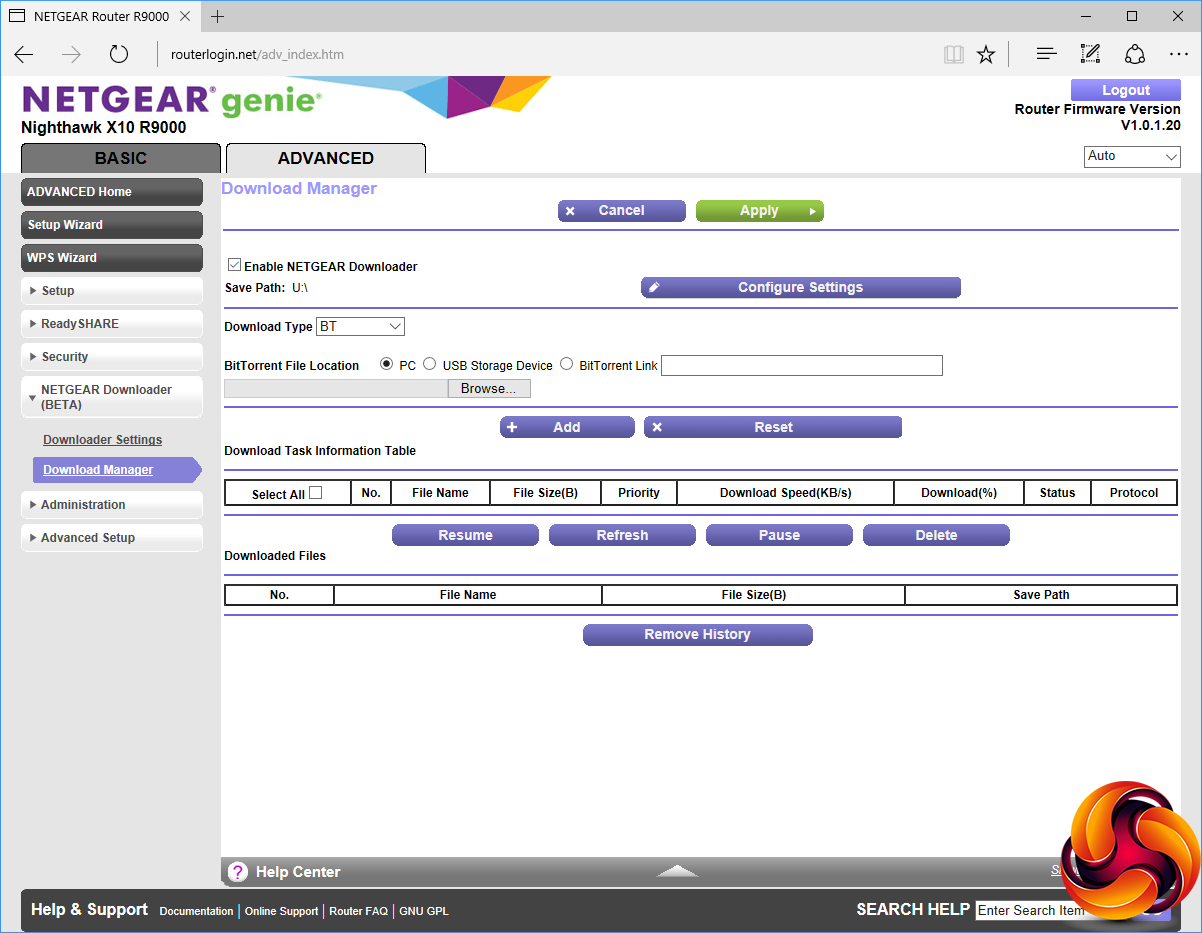Viewport: 1202px width, 933px height.
Task: Open Downloader Settings in sidebar
Action: [x=102, y=440]
